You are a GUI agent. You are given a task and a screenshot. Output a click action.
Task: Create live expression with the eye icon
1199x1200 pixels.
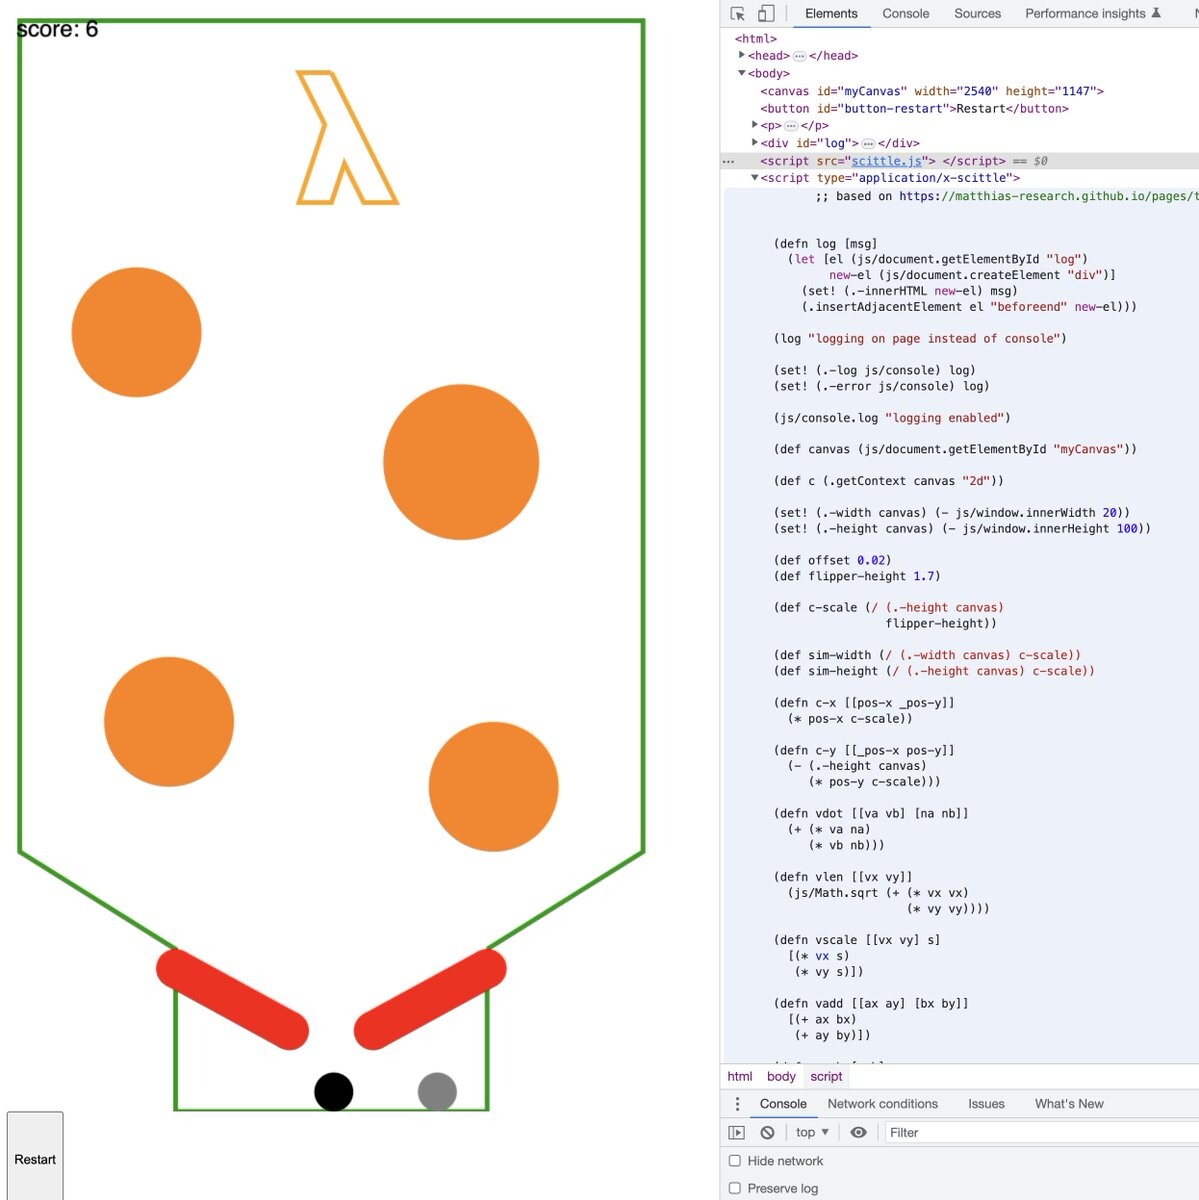coord(858,1133)
